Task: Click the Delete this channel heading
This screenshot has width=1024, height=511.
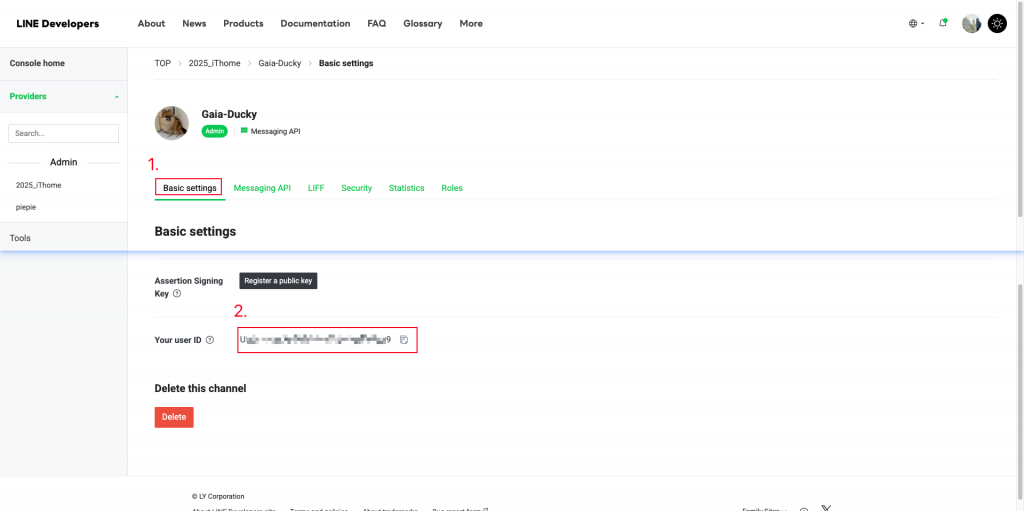Action: [x=200, y=388]
